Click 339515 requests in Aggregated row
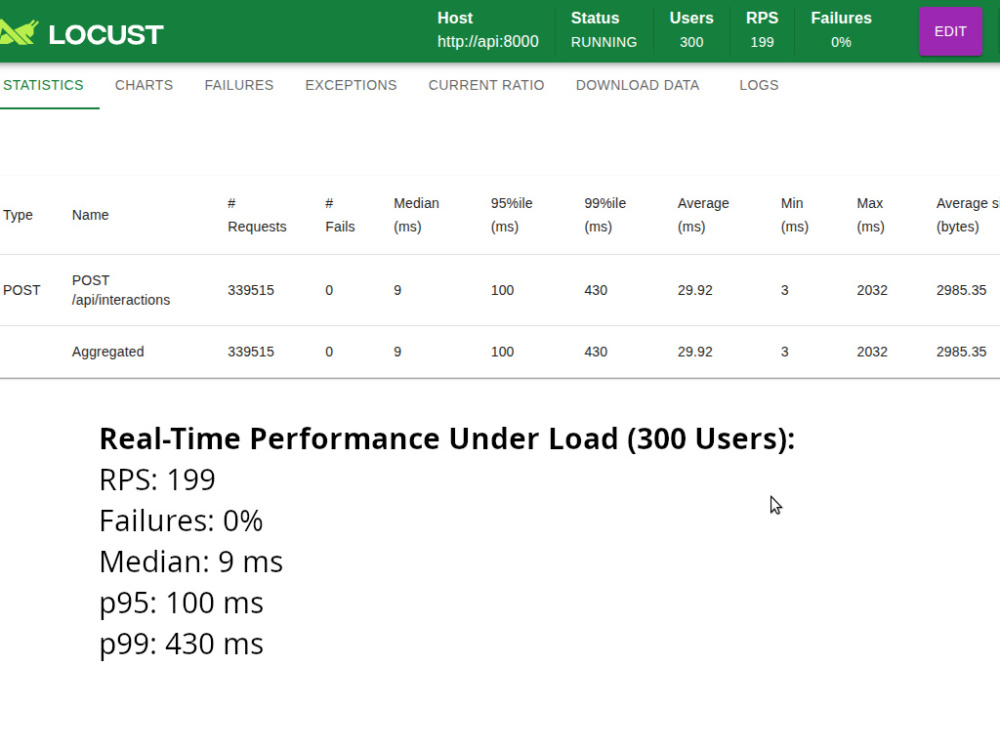This screenshot has width=1000, height=750. (x=251, y=351)
